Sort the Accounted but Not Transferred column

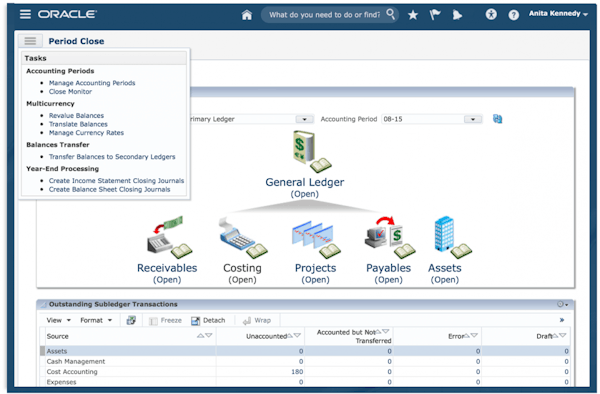[382, 331]
